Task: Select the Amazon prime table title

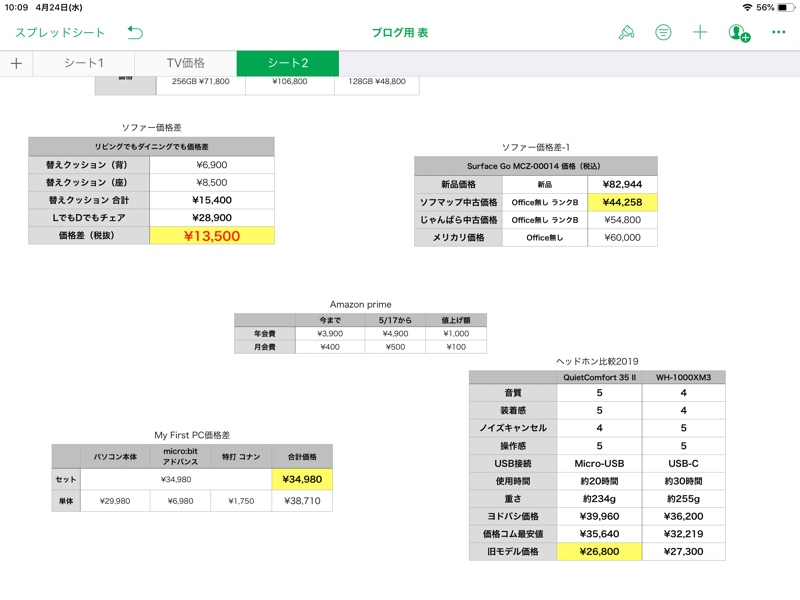Action: coord(360,304)
